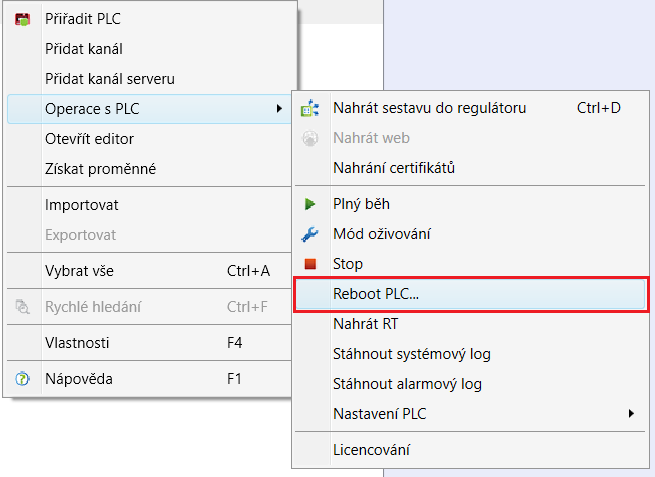Click the greyed Nahrát web globe icon
655x477 pixels.
[x=310, y=138]
